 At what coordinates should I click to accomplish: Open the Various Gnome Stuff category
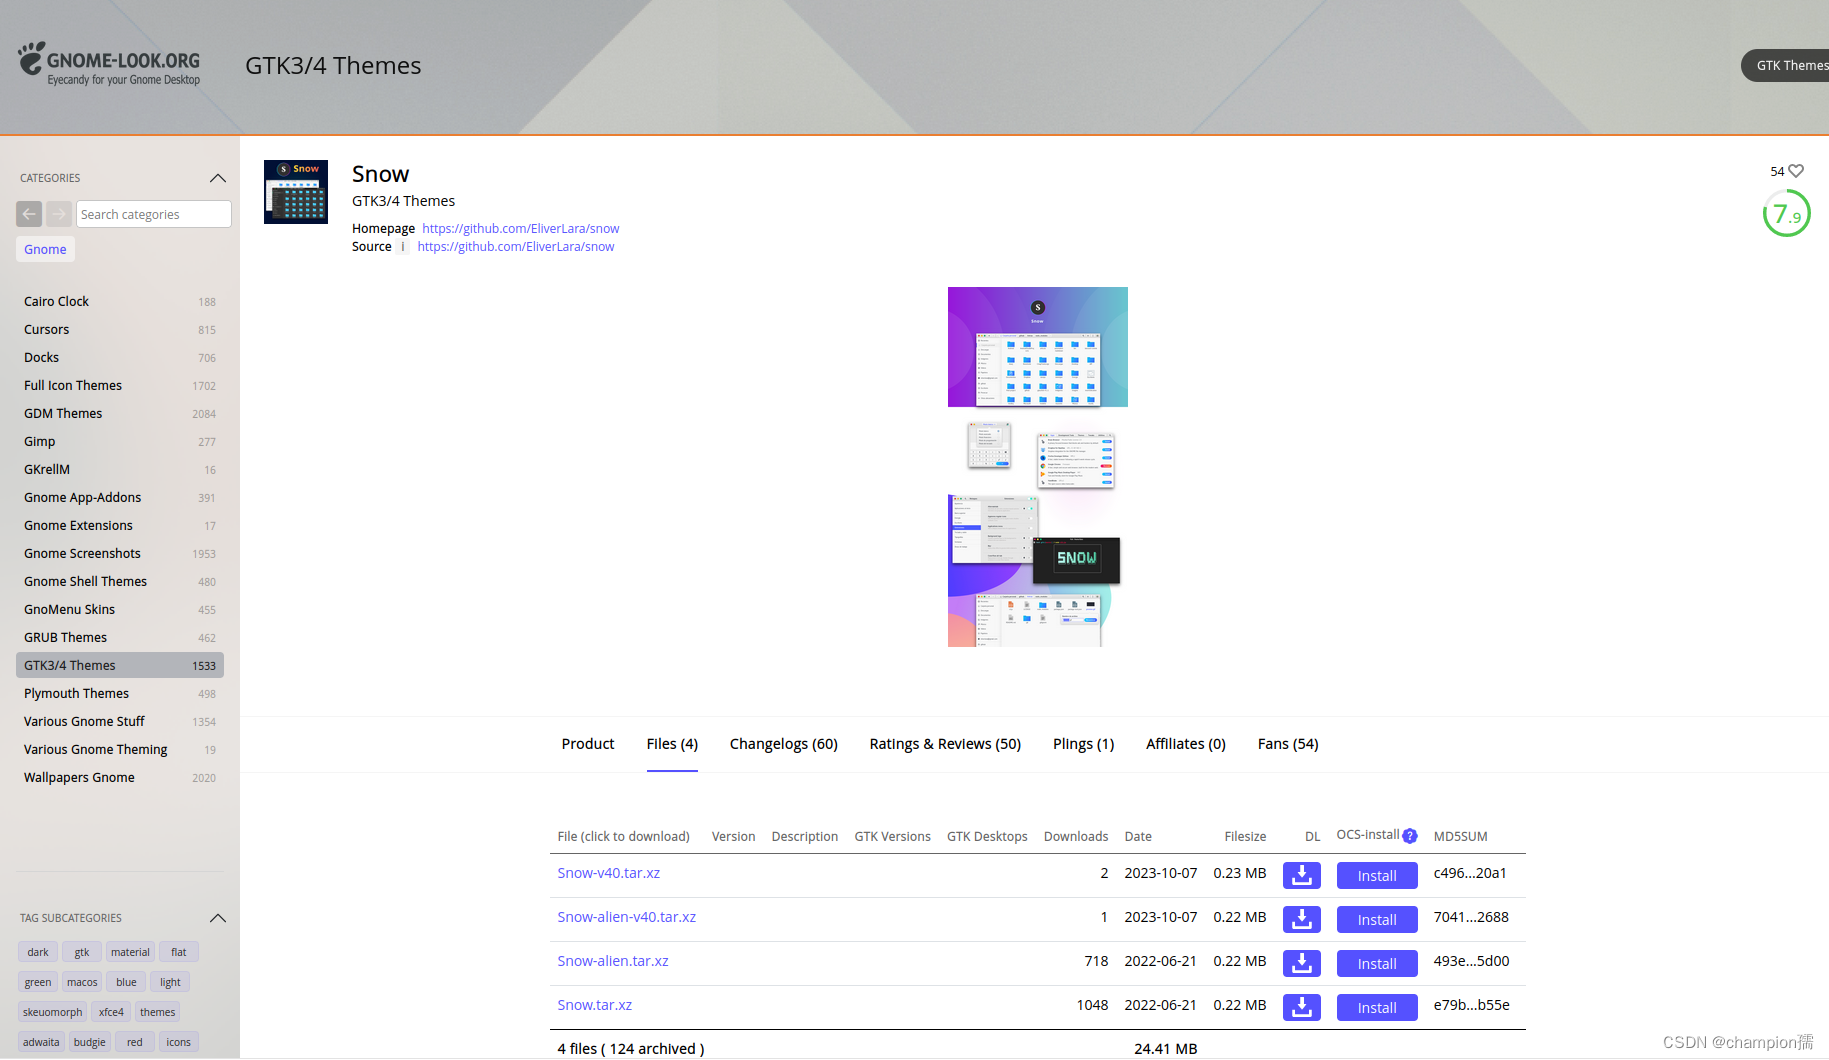pyautogui.click(x=120, y=721)
